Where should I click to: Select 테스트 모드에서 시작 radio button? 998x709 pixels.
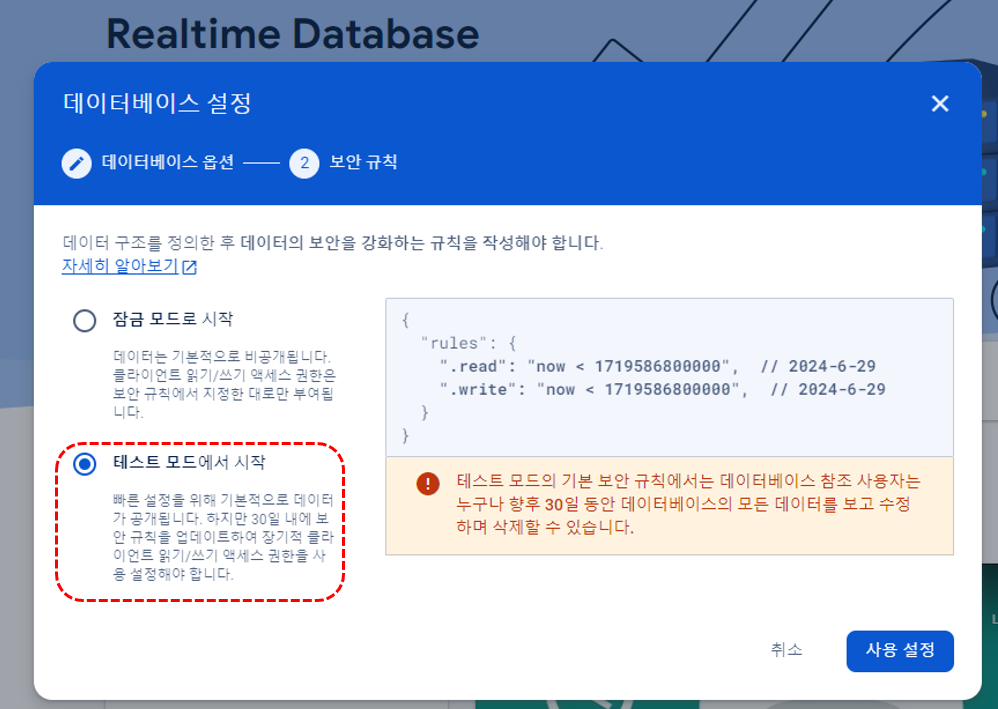pos(85,464)
